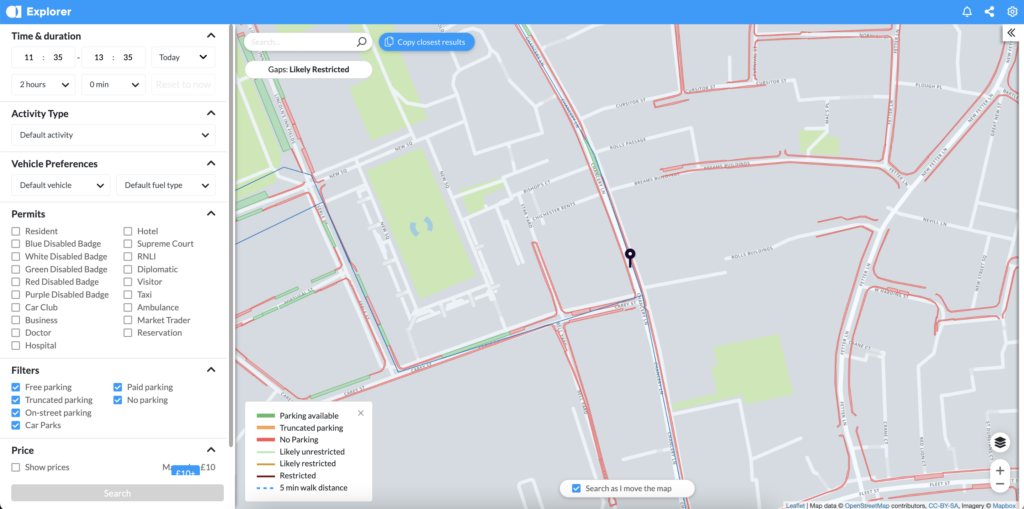Open settings gear icon
The height and width of the screenshot is (509, 1024).
click(1011, 12)
